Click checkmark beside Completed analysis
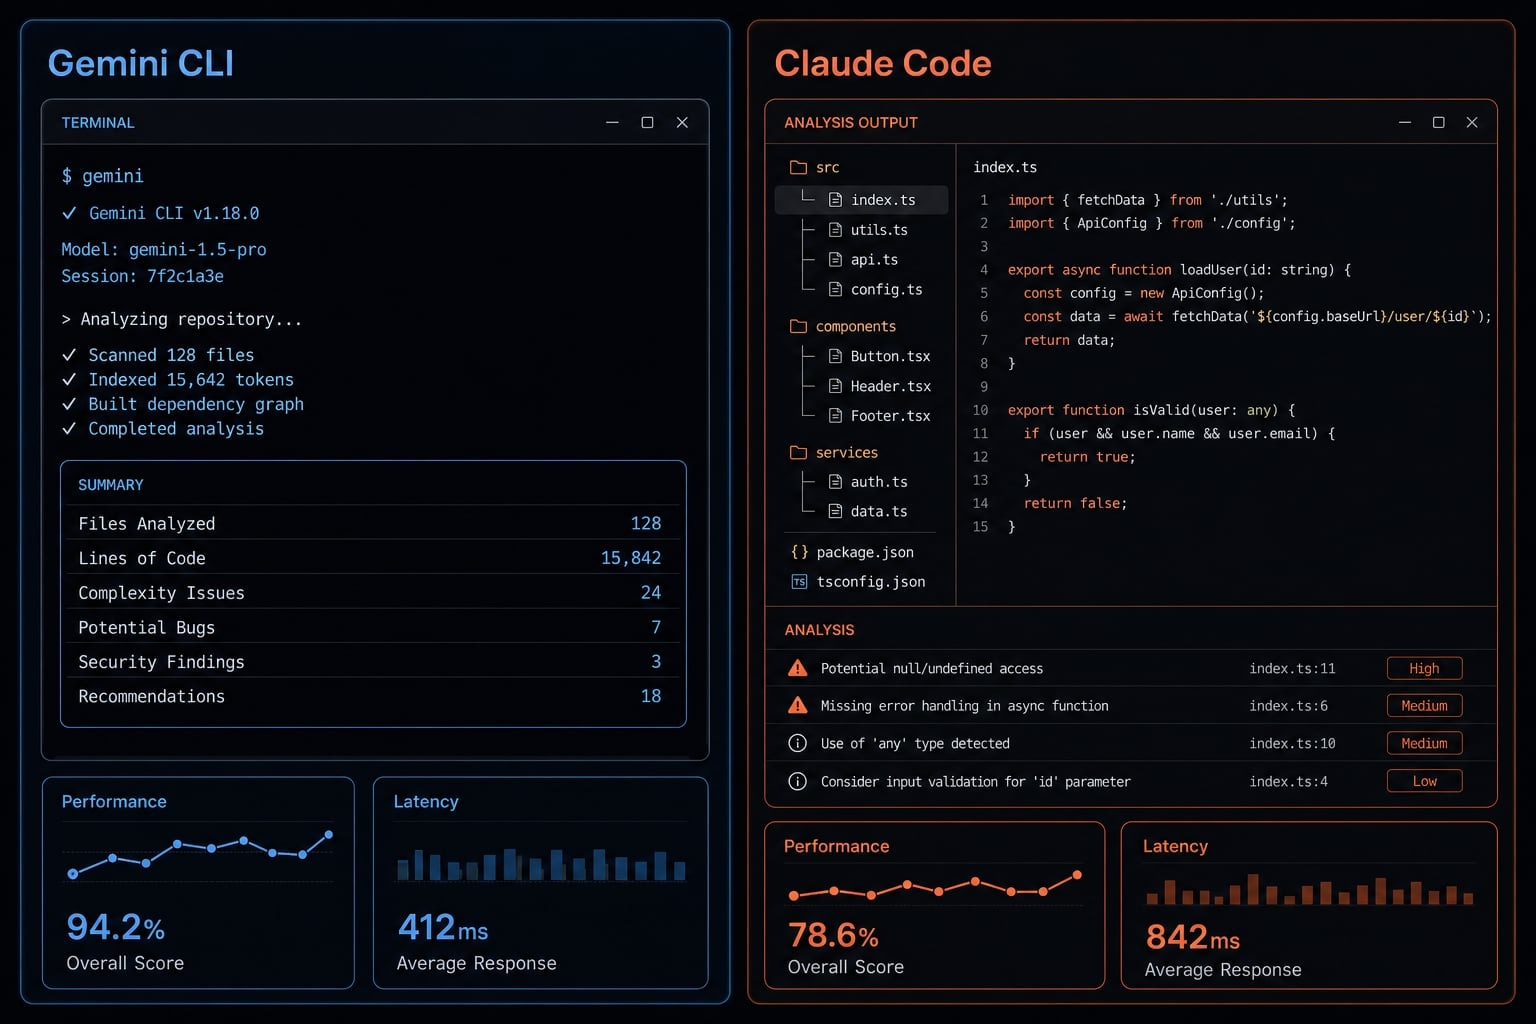The height and width of the screenshot is (1024, 1536). 69,428
